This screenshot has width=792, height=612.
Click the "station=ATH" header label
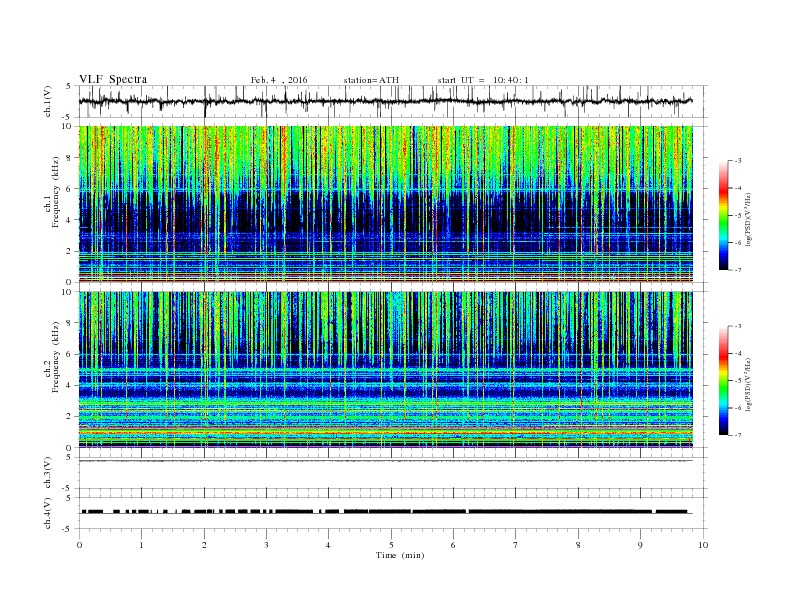371,80
